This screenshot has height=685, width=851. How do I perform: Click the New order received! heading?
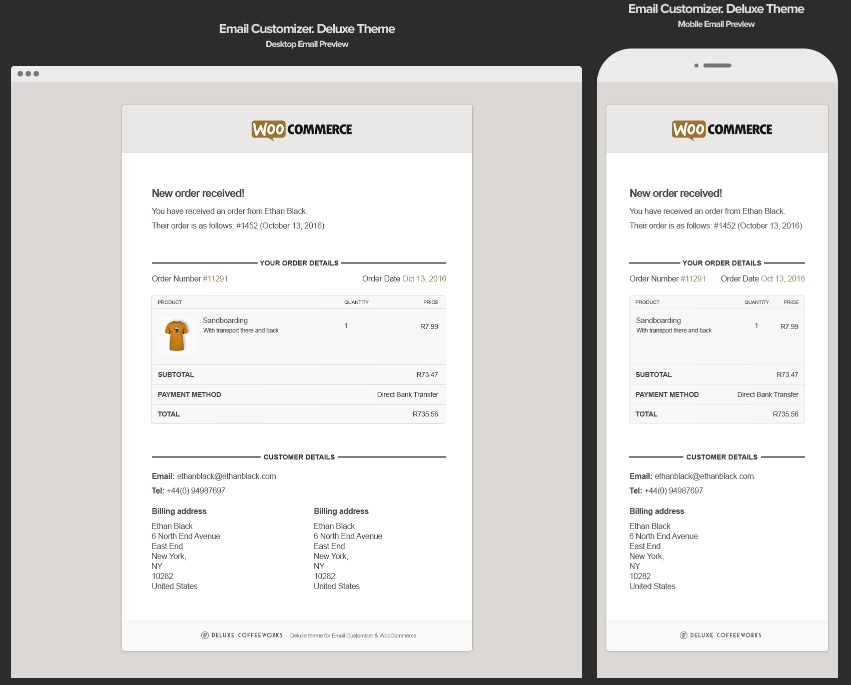196,192
